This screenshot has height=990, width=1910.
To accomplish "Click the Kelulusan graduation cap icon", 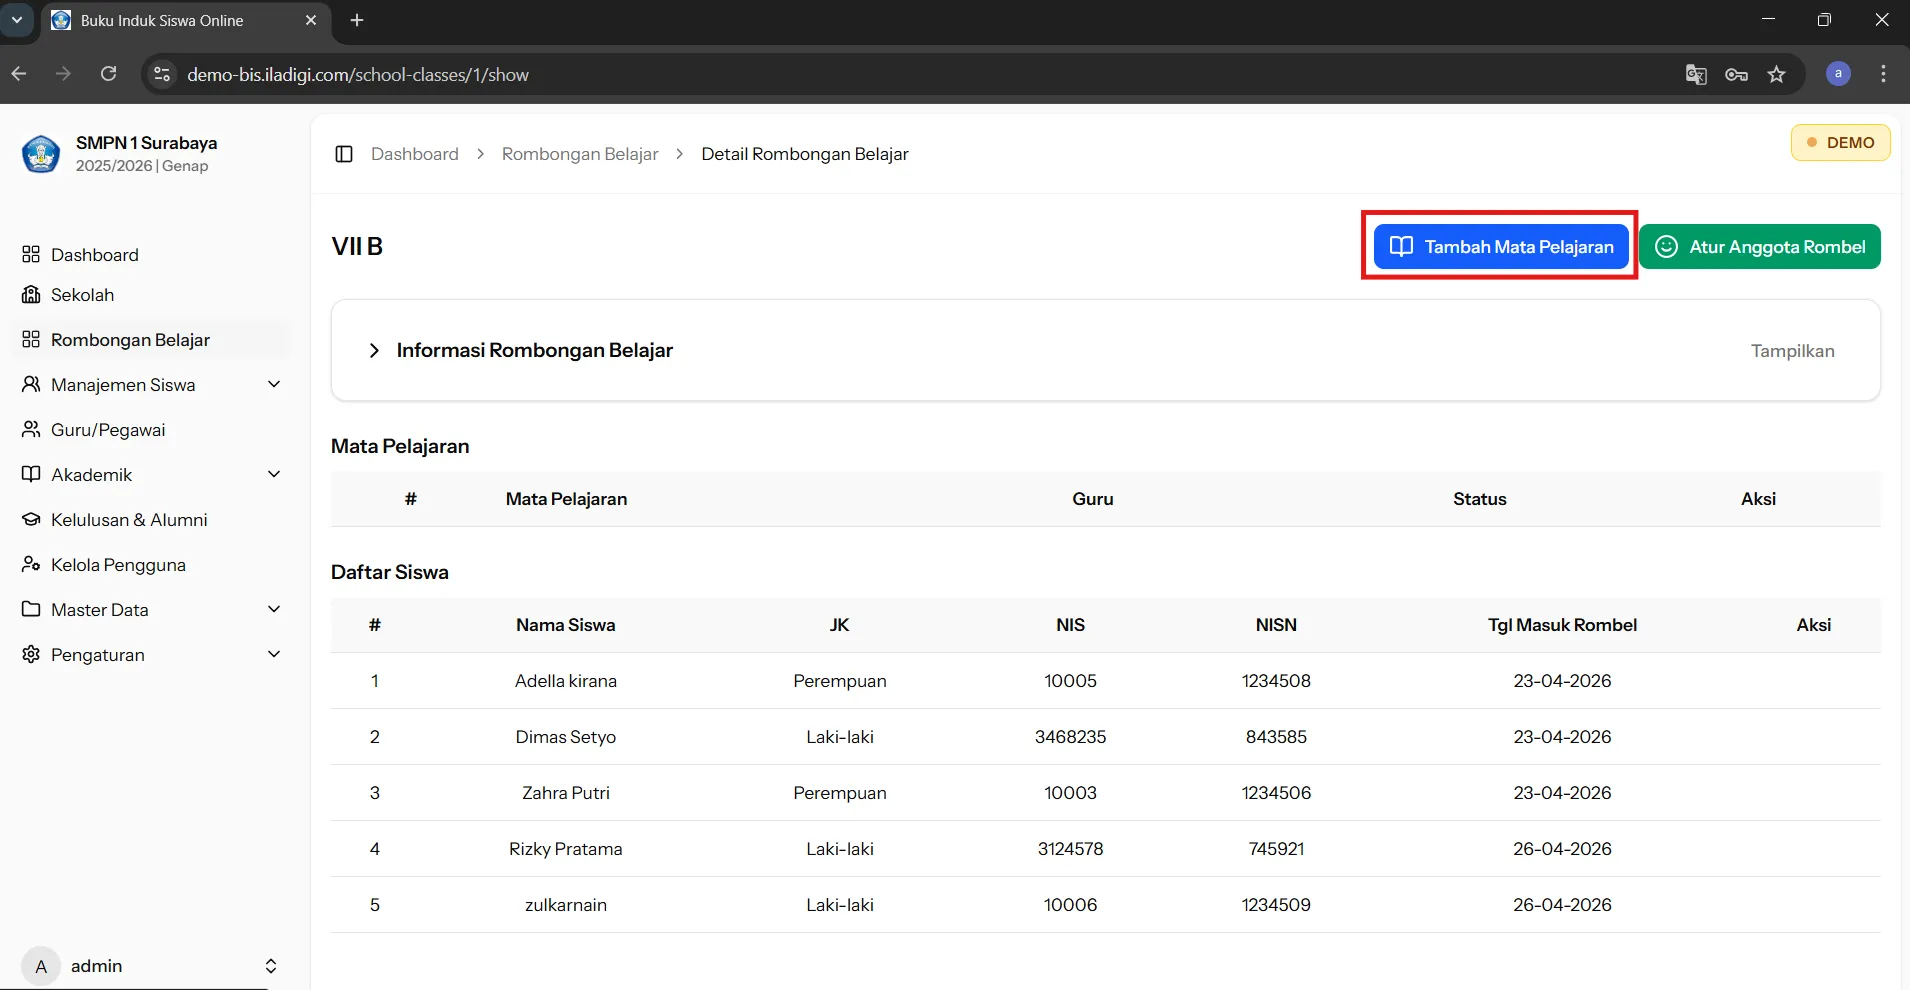I will click(31, 519).
